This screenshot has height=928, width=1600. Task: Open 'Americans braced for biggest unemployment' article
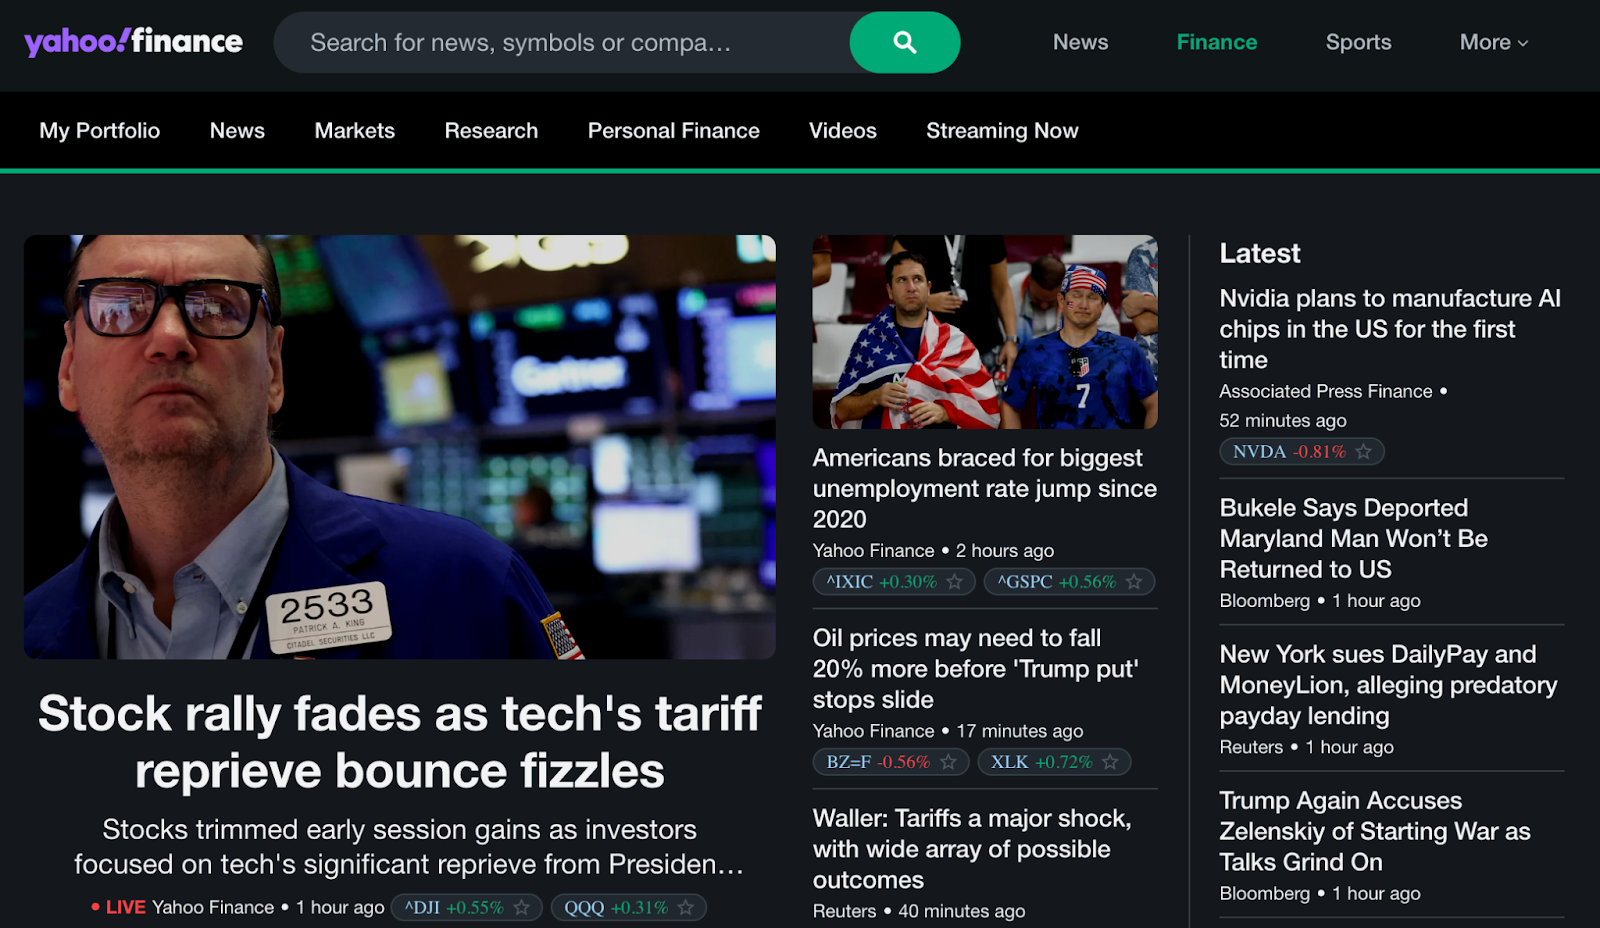point(985,489)
